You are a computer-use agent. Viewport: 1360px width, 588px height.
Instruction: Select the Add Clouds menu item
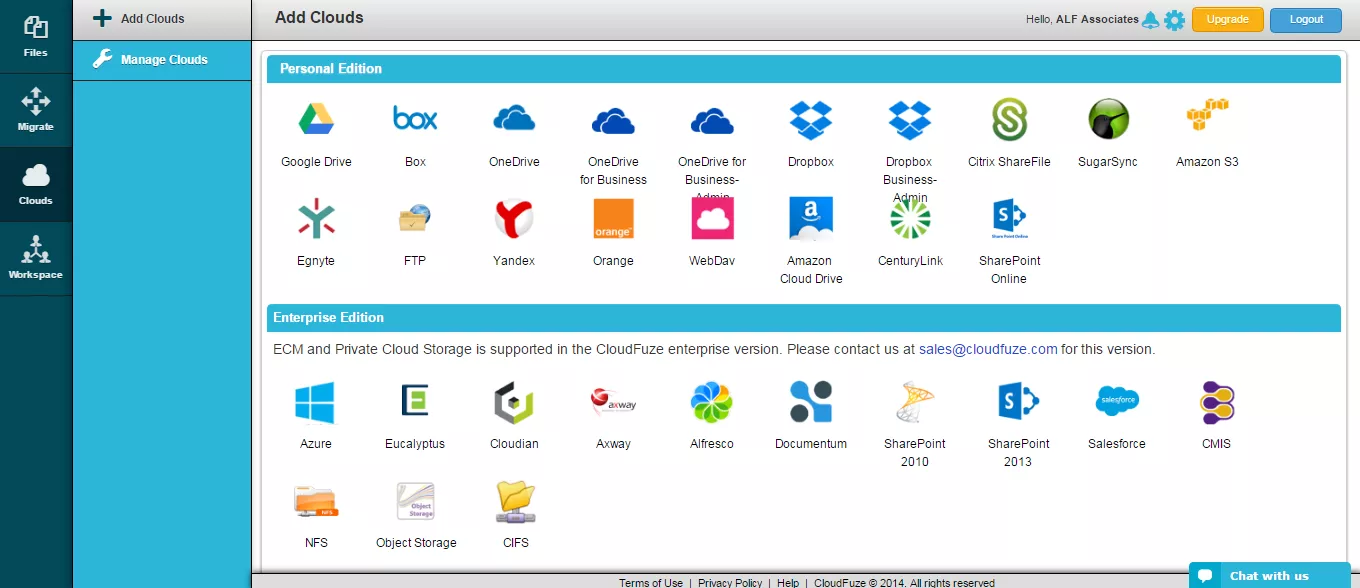point(162,19)
